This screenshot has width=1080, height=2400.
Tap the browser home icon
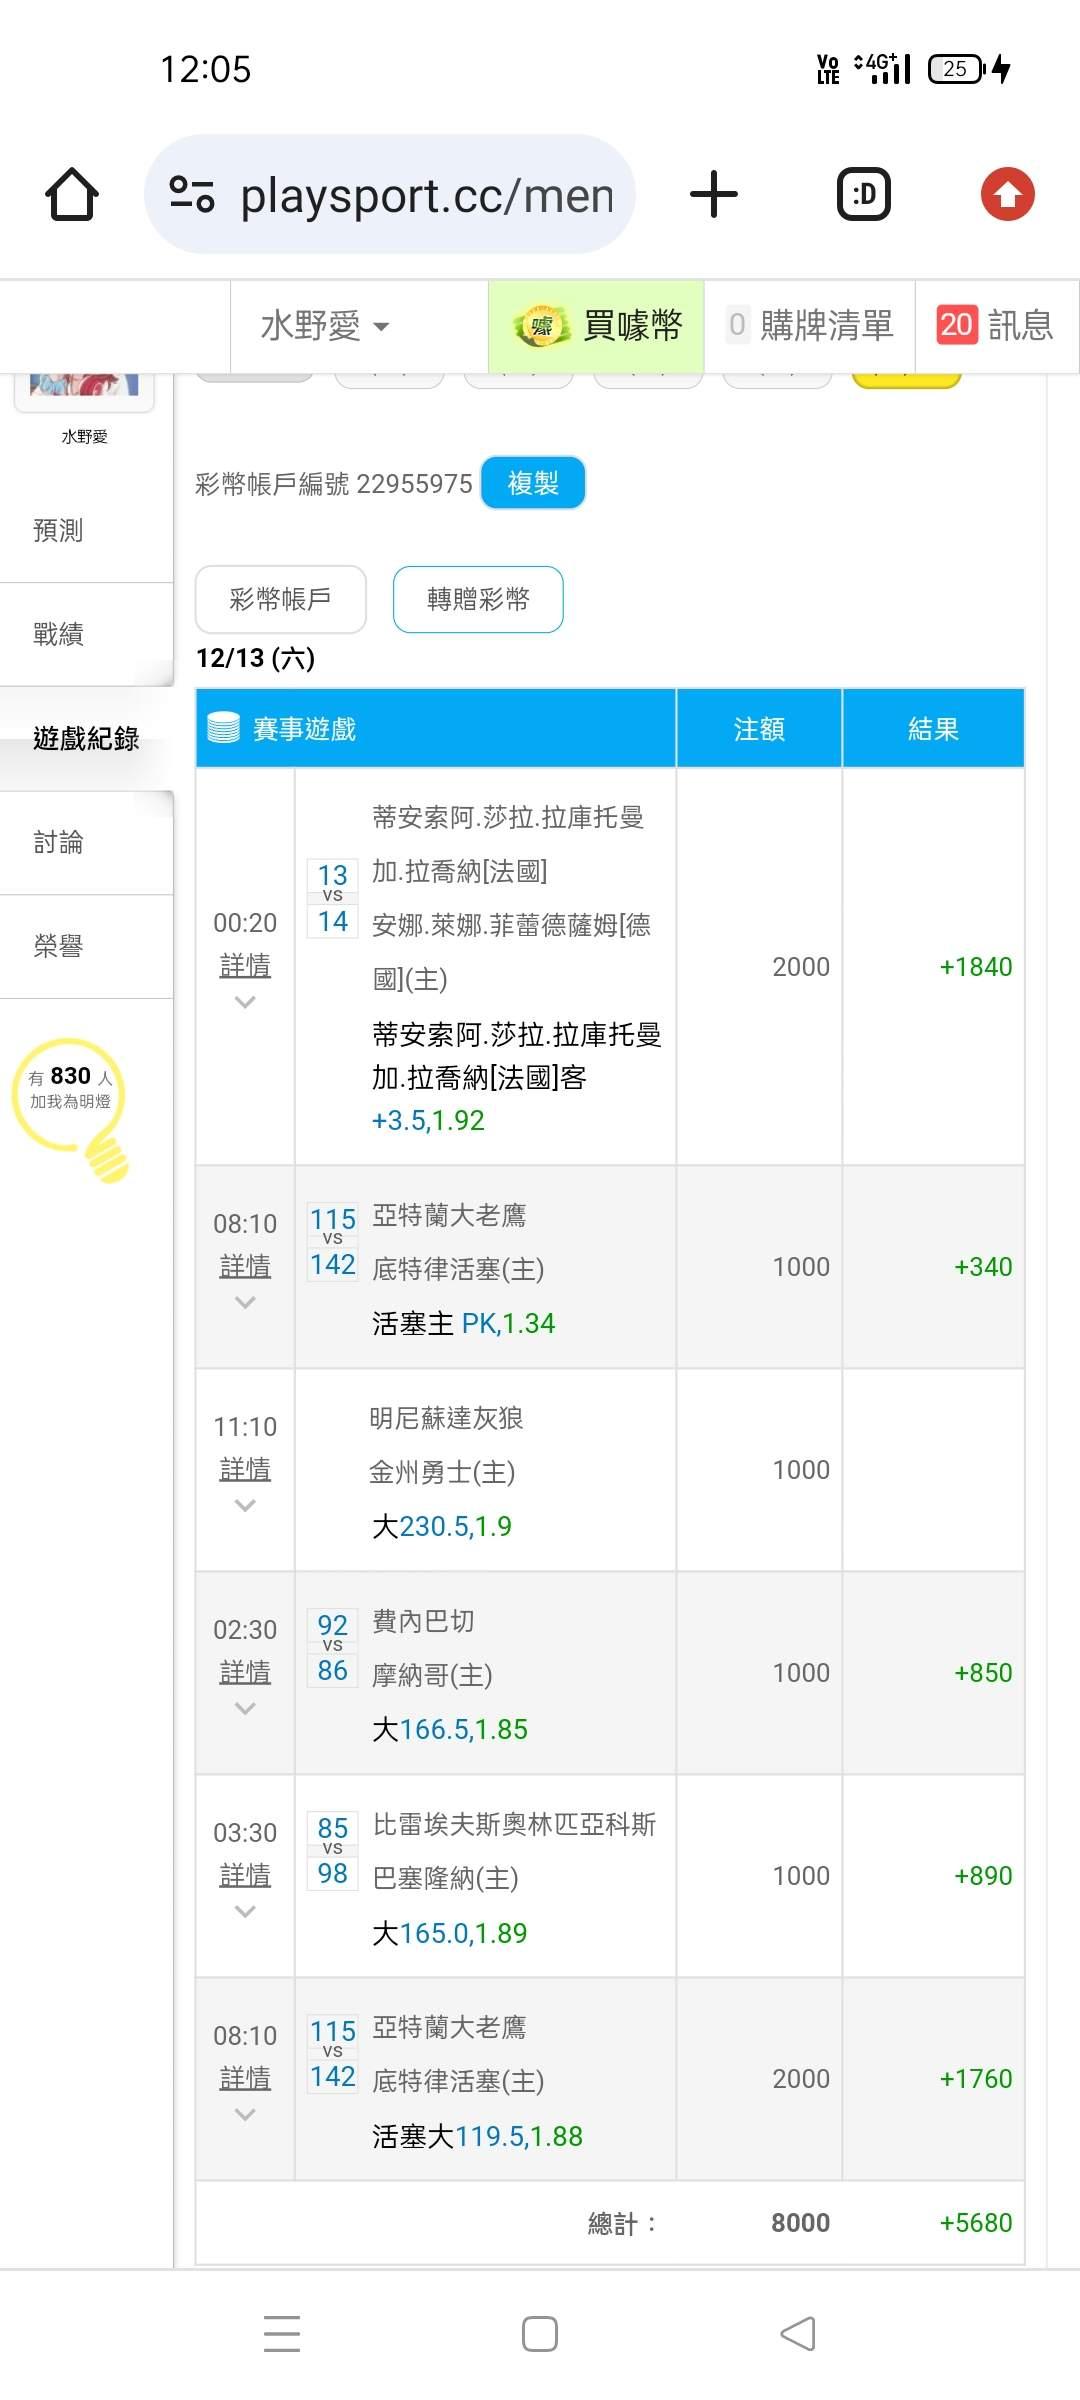[x=72, y=194]
